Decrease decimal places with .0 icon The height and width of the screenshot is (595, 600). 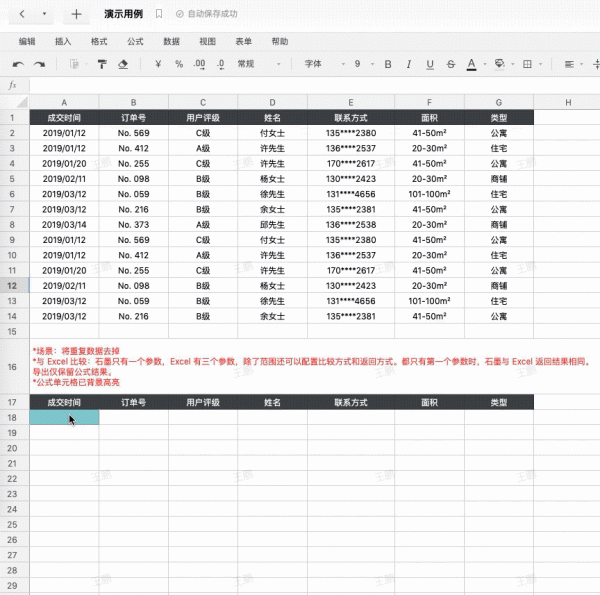pos(221,64)
